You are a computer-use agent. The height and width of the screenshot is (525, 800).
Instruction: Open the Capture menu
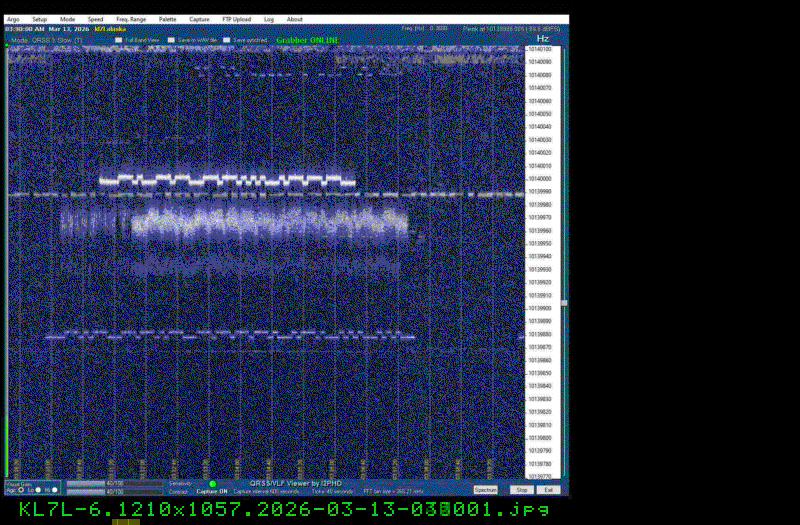[199, 19]
